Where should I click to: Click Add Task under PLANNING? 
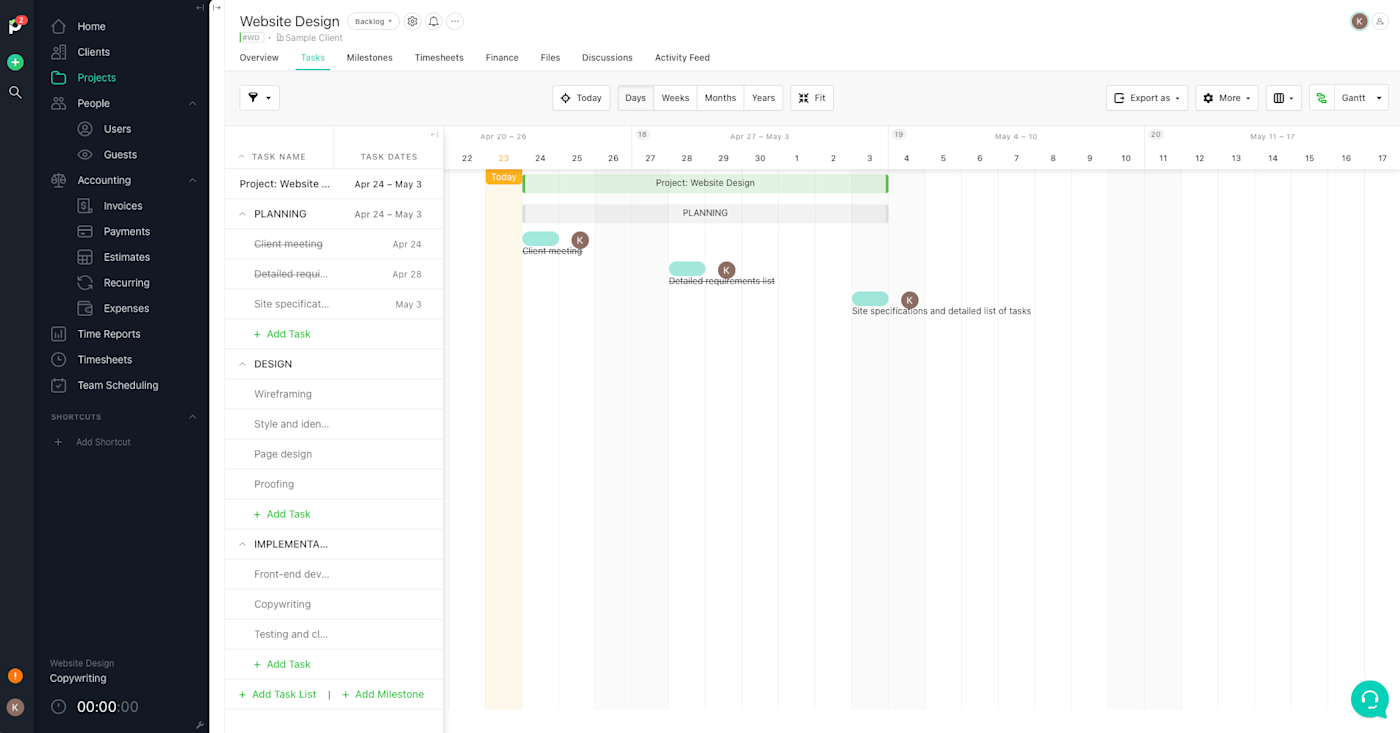[282, 334]
